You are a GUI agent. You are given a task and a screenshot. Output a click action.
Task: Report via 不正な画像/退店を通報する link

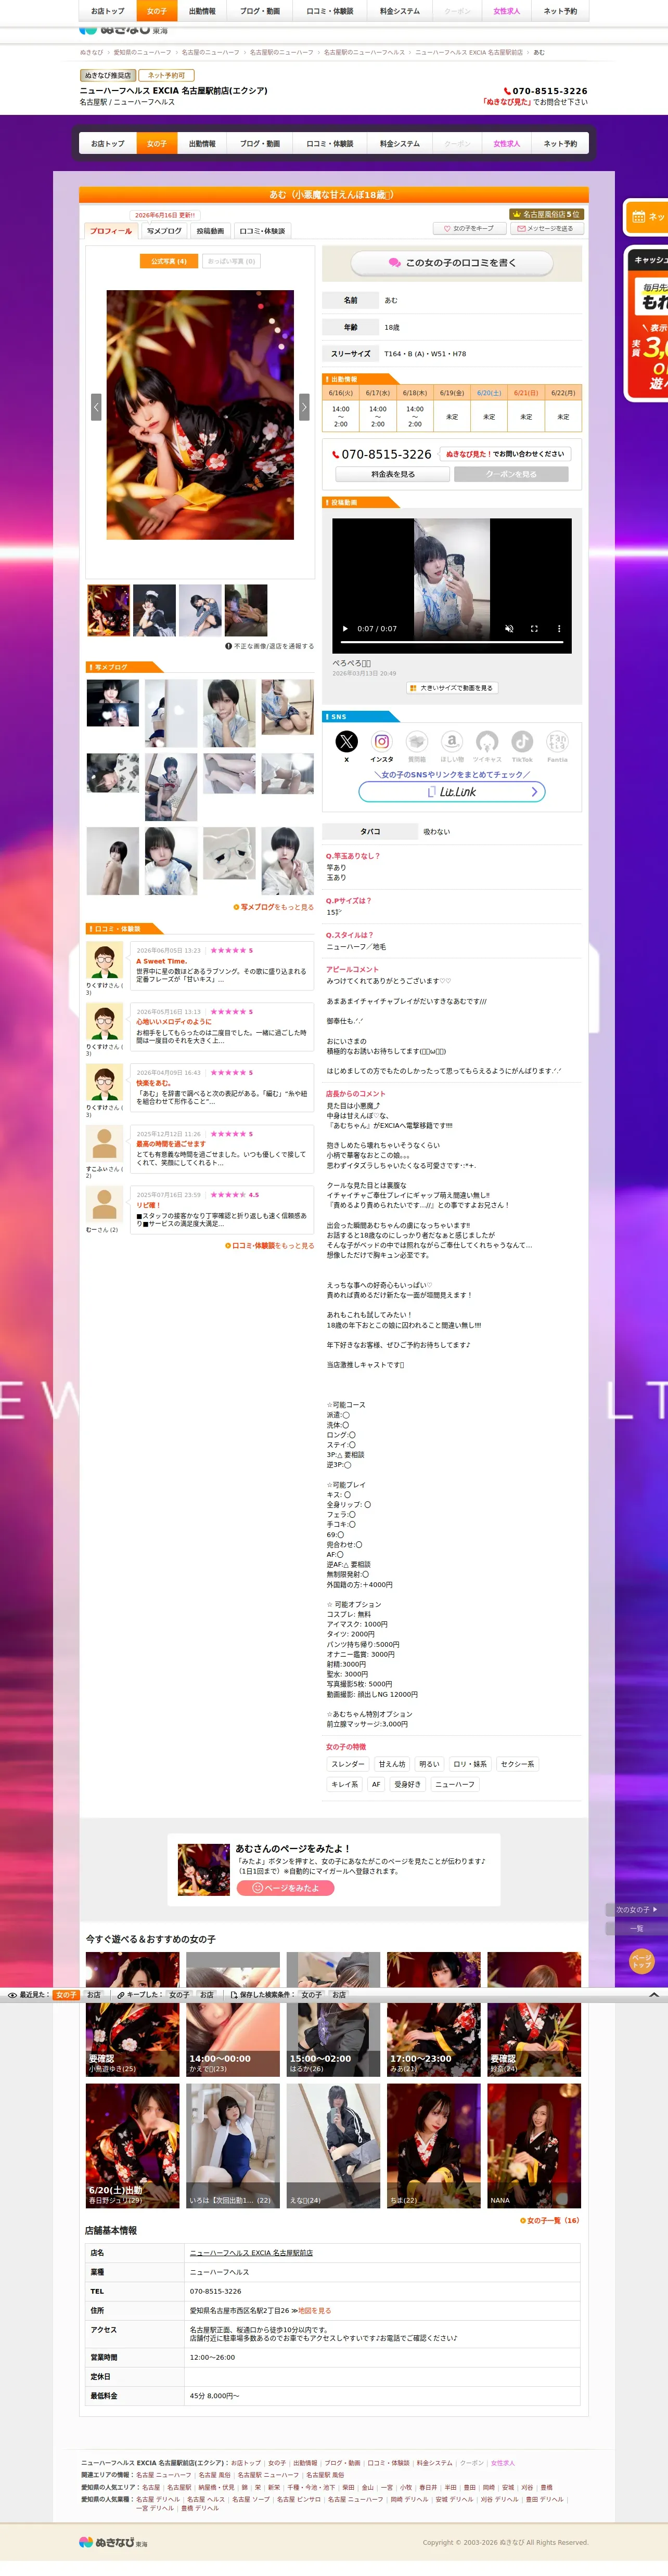[x=270, y=646]
